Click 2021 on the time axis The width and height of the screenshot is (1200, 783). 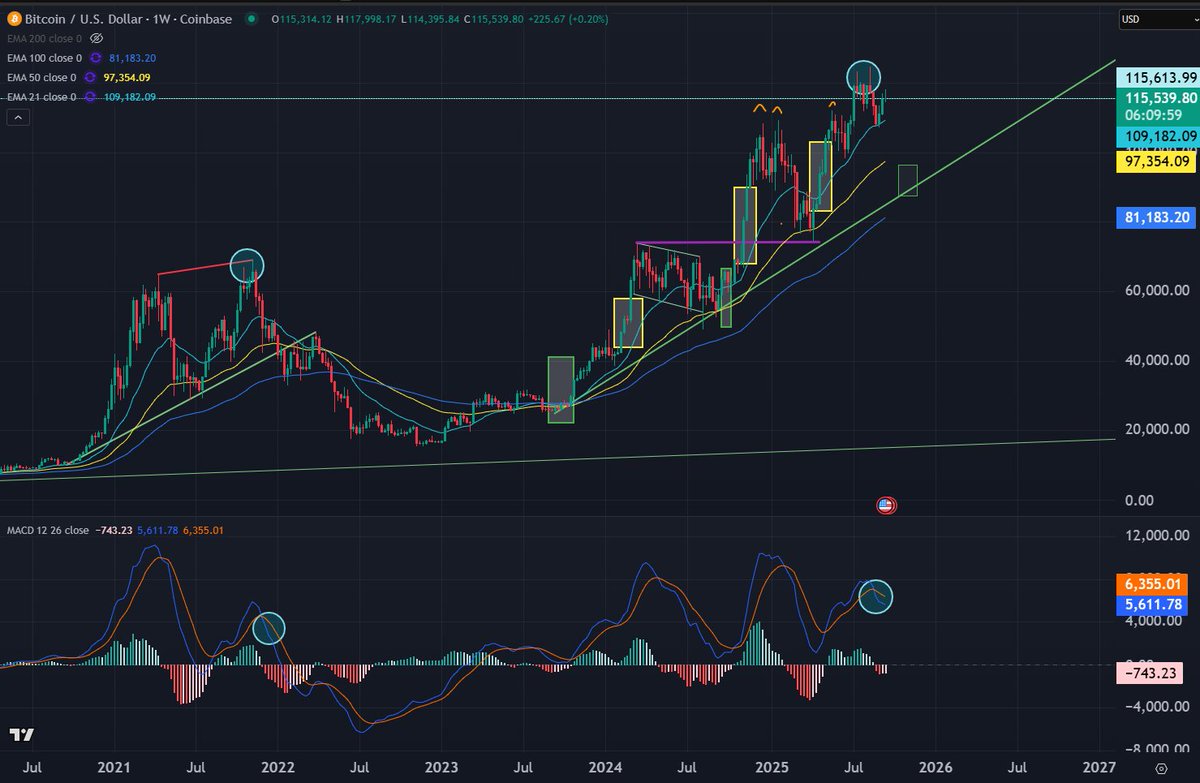[x=113, y=768]
